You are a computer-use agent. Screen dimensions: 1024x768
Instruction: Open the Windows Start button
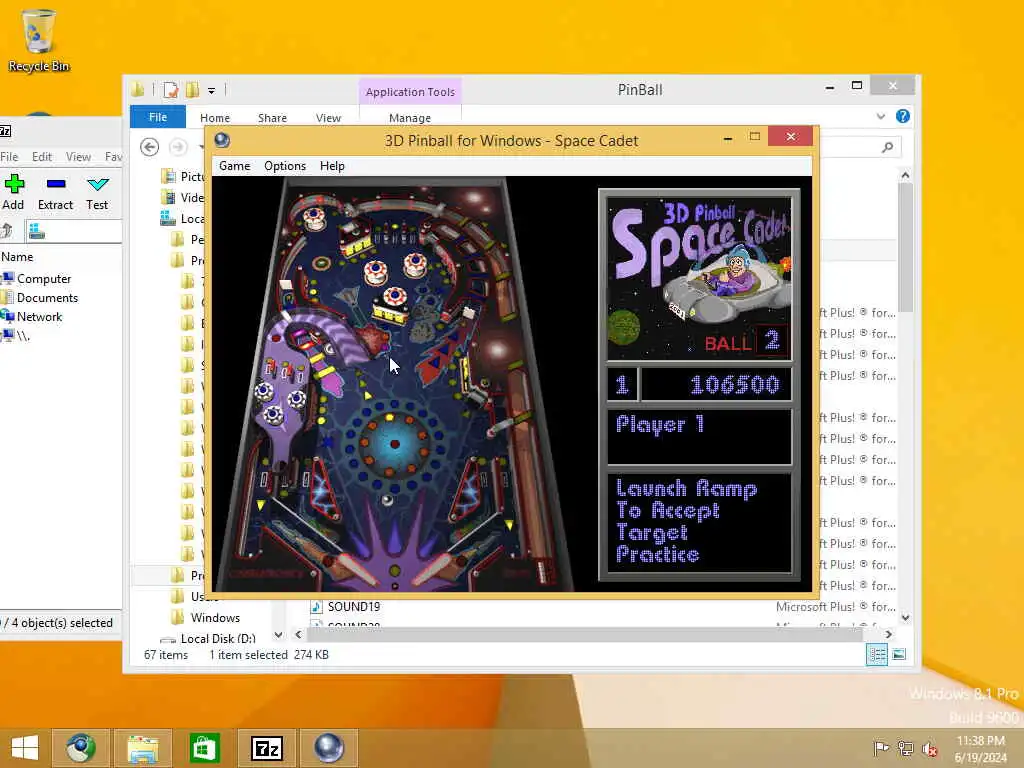24,748
